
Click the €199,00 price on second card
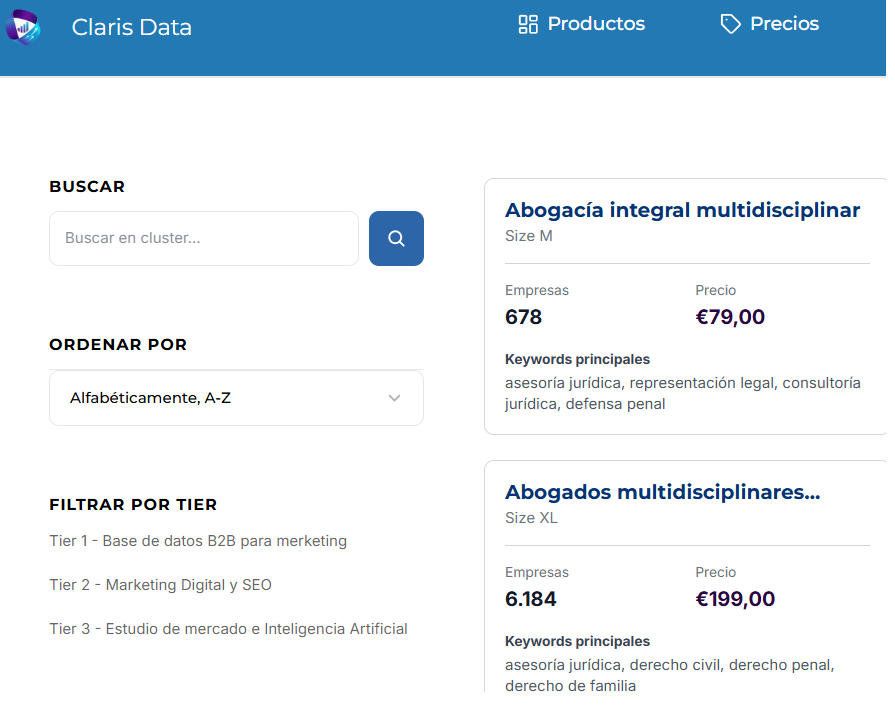735,599
